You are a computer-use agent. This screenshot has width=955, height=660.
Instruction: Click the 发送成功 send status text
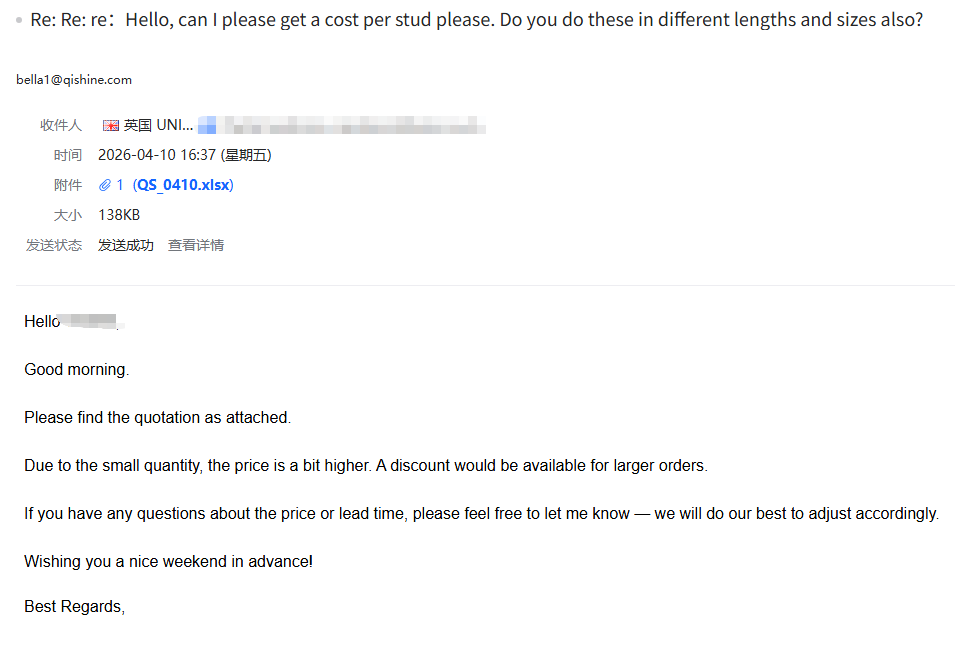[125, 245]
